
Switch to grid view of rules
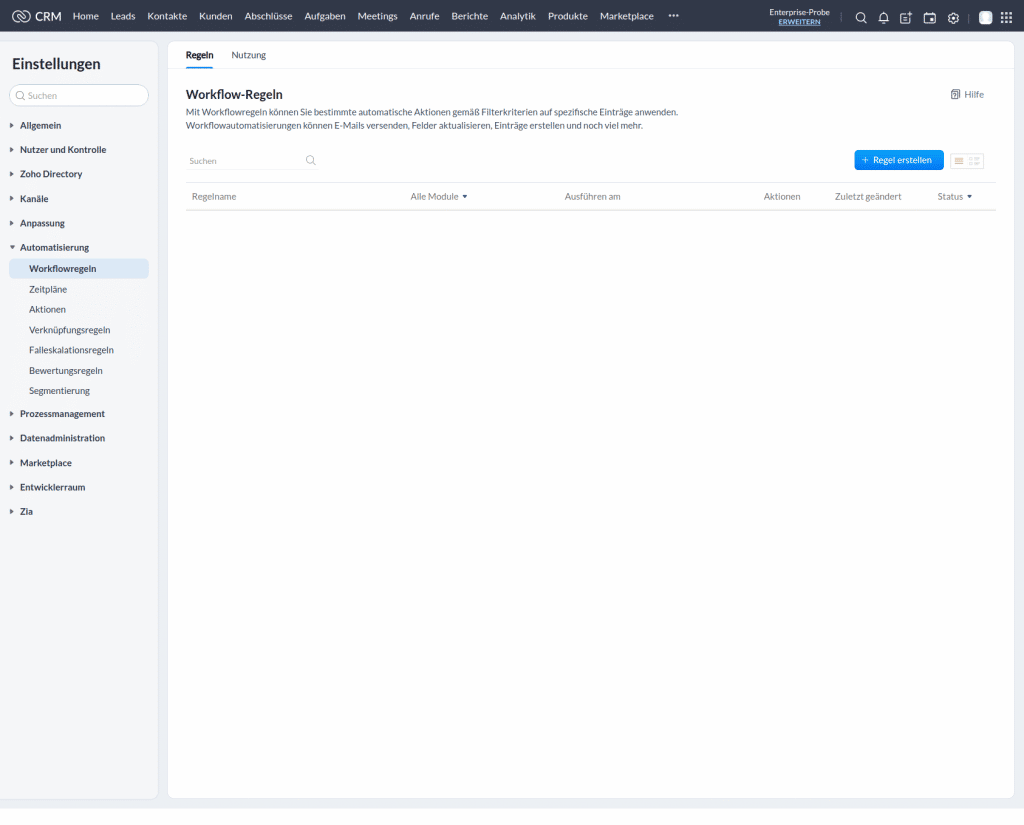tap(975, 160)
